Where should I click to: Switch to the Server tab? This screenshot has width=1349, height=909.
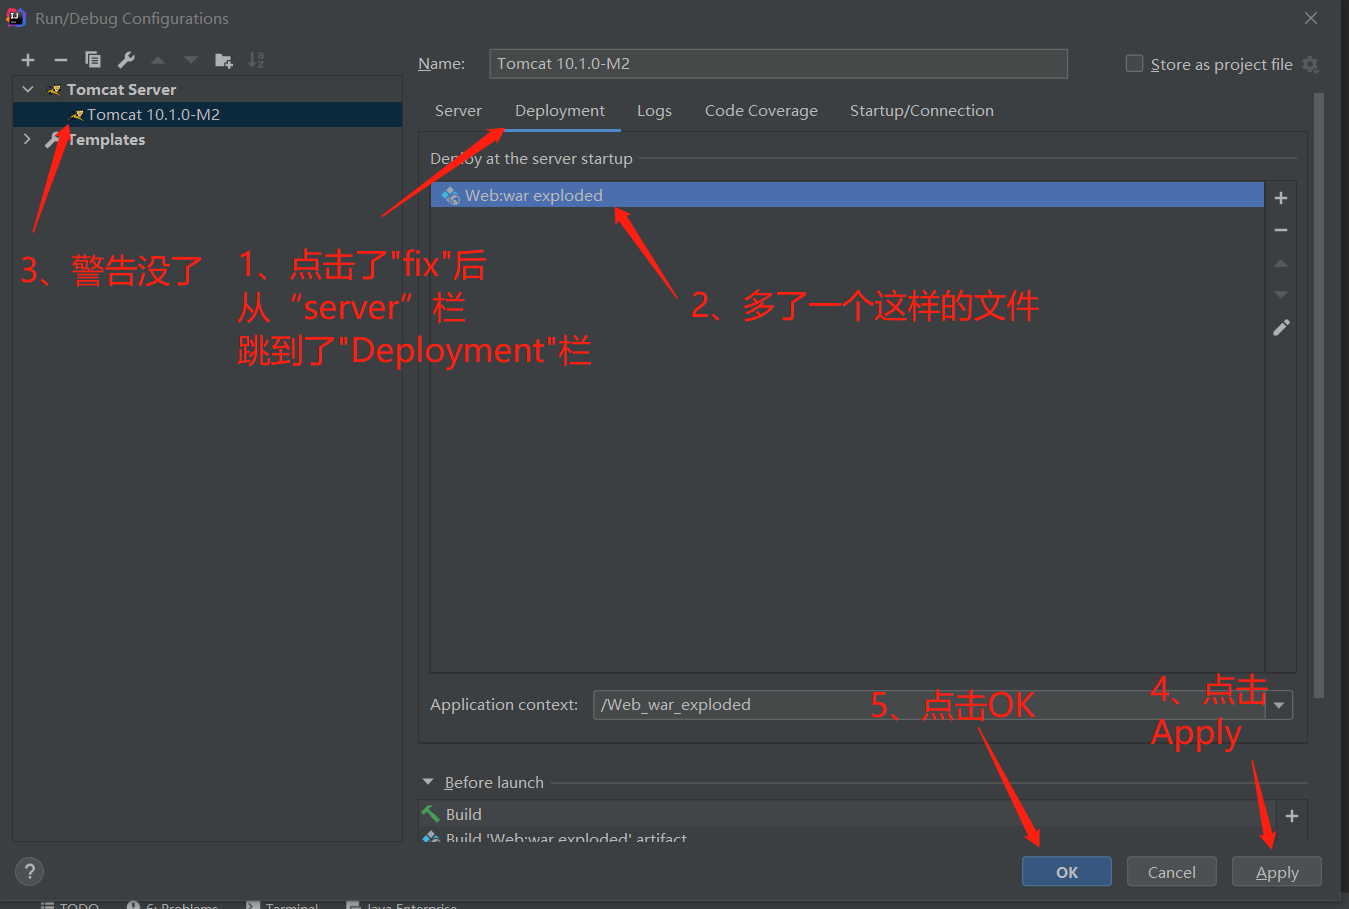458,110
